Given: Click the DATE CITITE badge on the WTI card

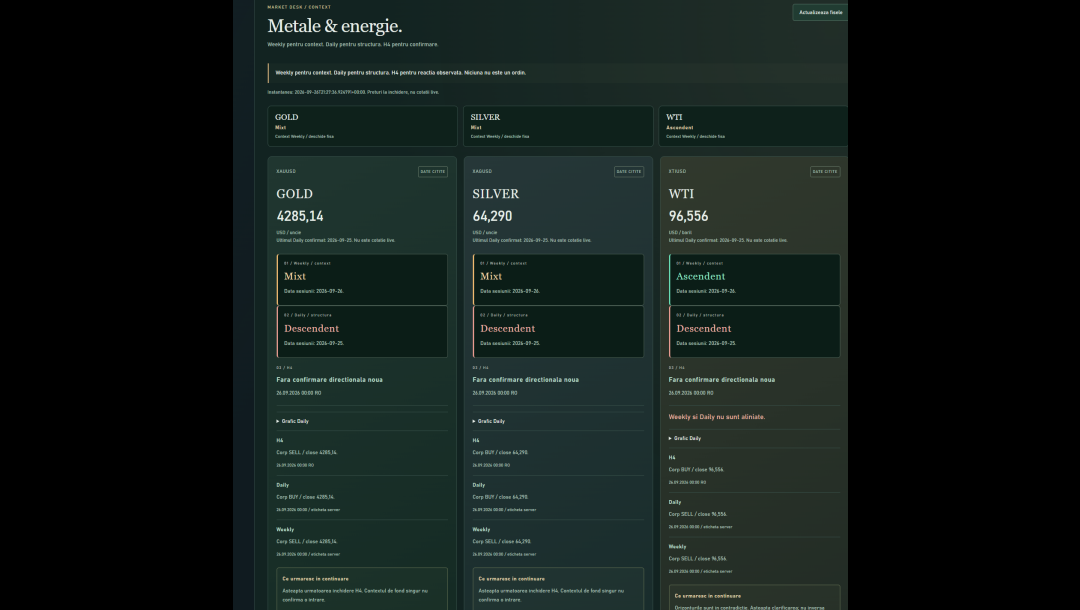Looking at the screenshot, I should click(825, 171).
